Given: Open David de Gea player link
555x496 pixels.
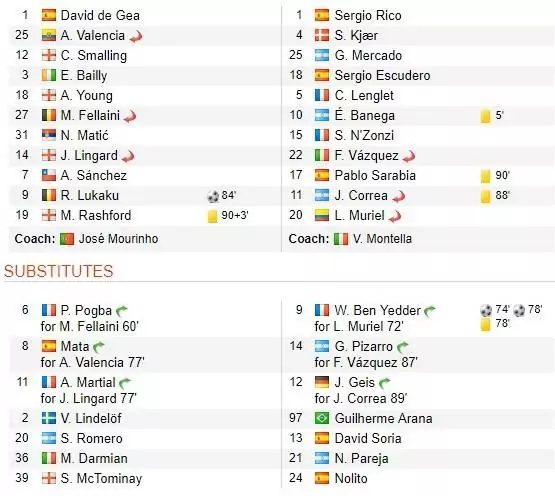Looking at the screenshot, I should 100,16.
